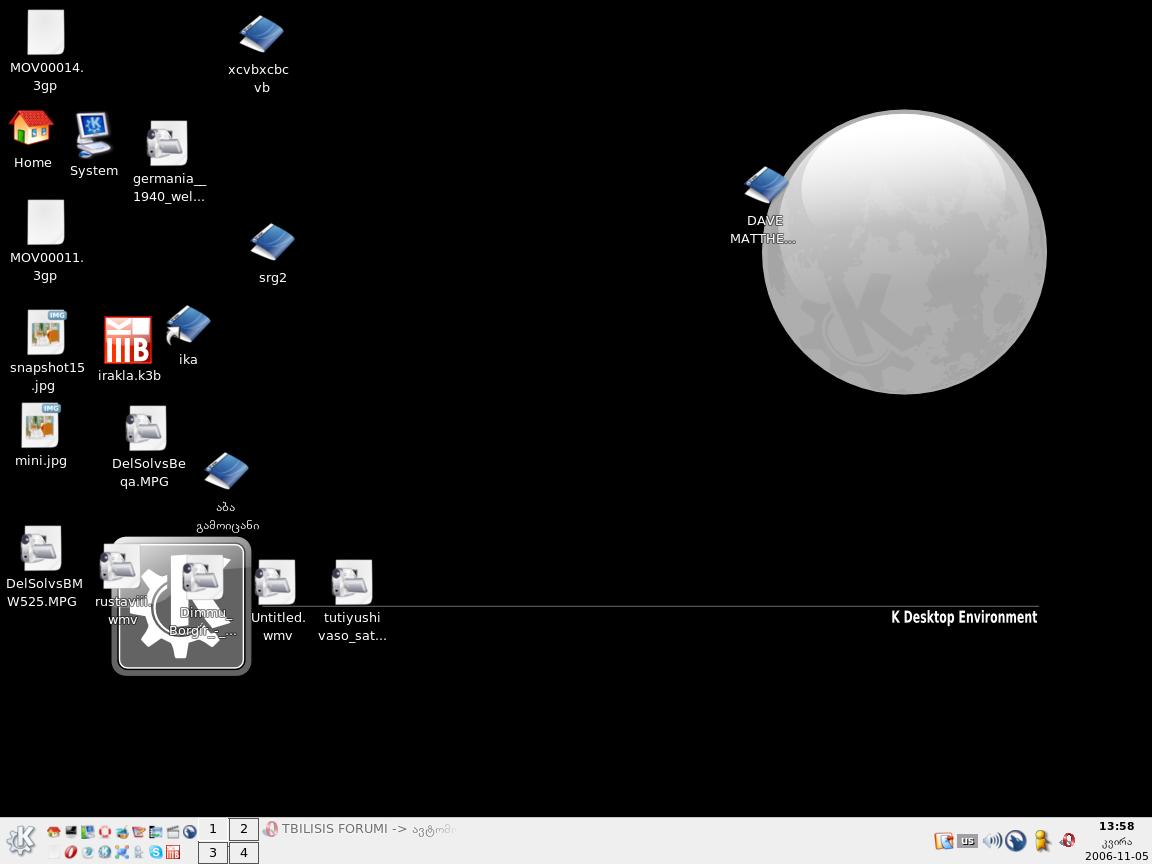
Task: Launch Skype from the panel
Action: (155, 853)
